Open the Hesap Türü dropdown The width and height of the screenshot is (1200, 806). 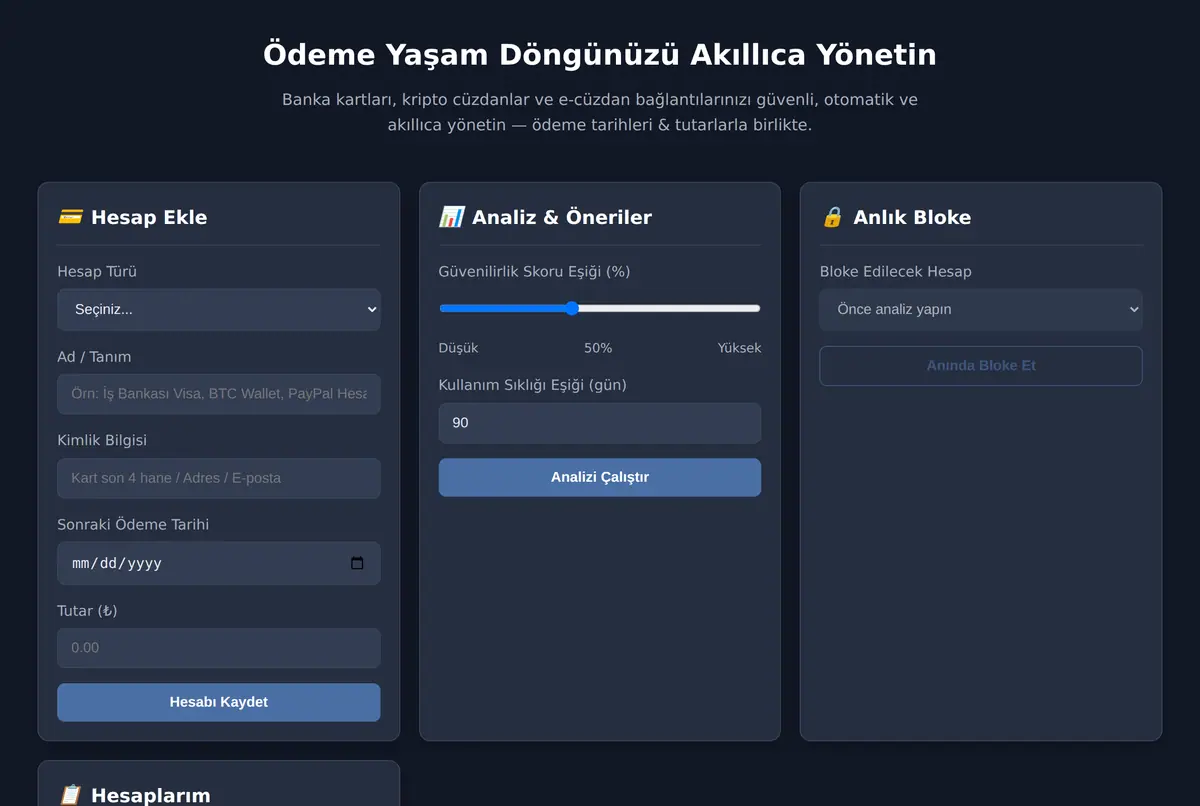click(218, 309)
